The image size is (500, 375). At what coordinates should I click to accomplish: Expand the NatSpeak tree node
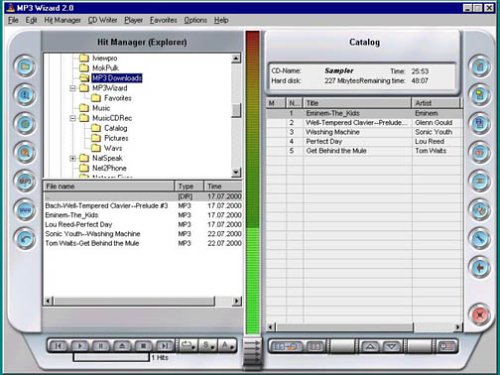[x=73, y=158]
